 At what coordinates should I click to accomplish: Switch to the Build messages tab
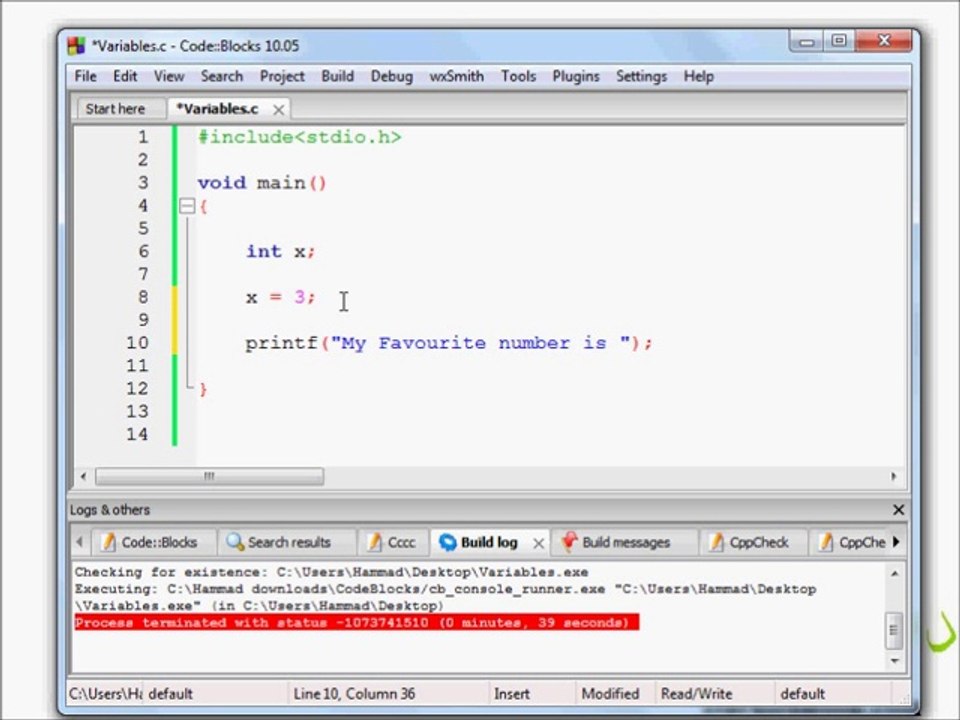[623, 542]
